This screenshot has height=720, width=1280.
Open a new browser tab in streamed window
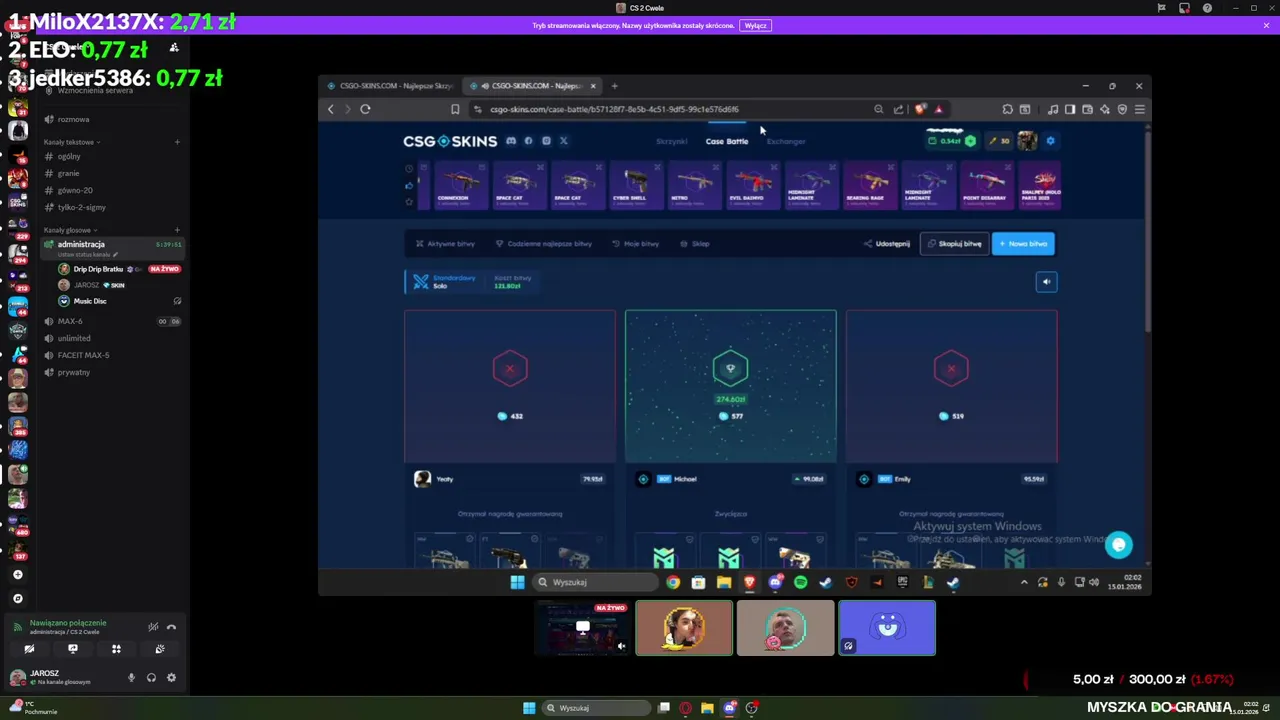pyautogui.click(x=614, y=86)
